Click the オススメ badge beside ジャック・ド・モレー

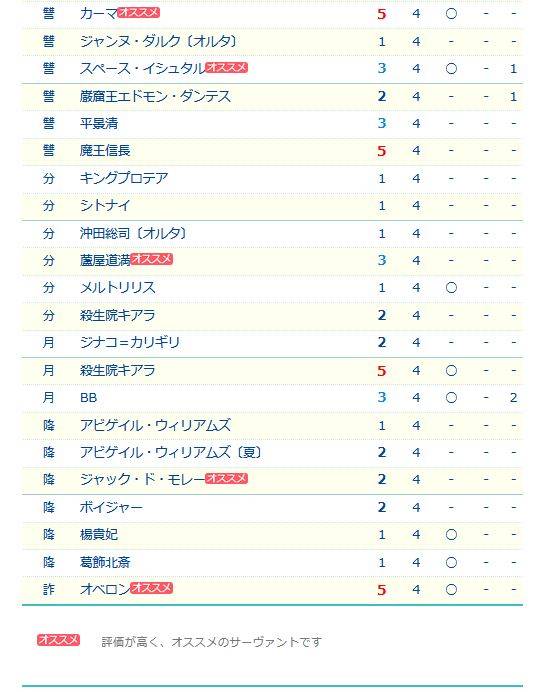pos(226,478)
